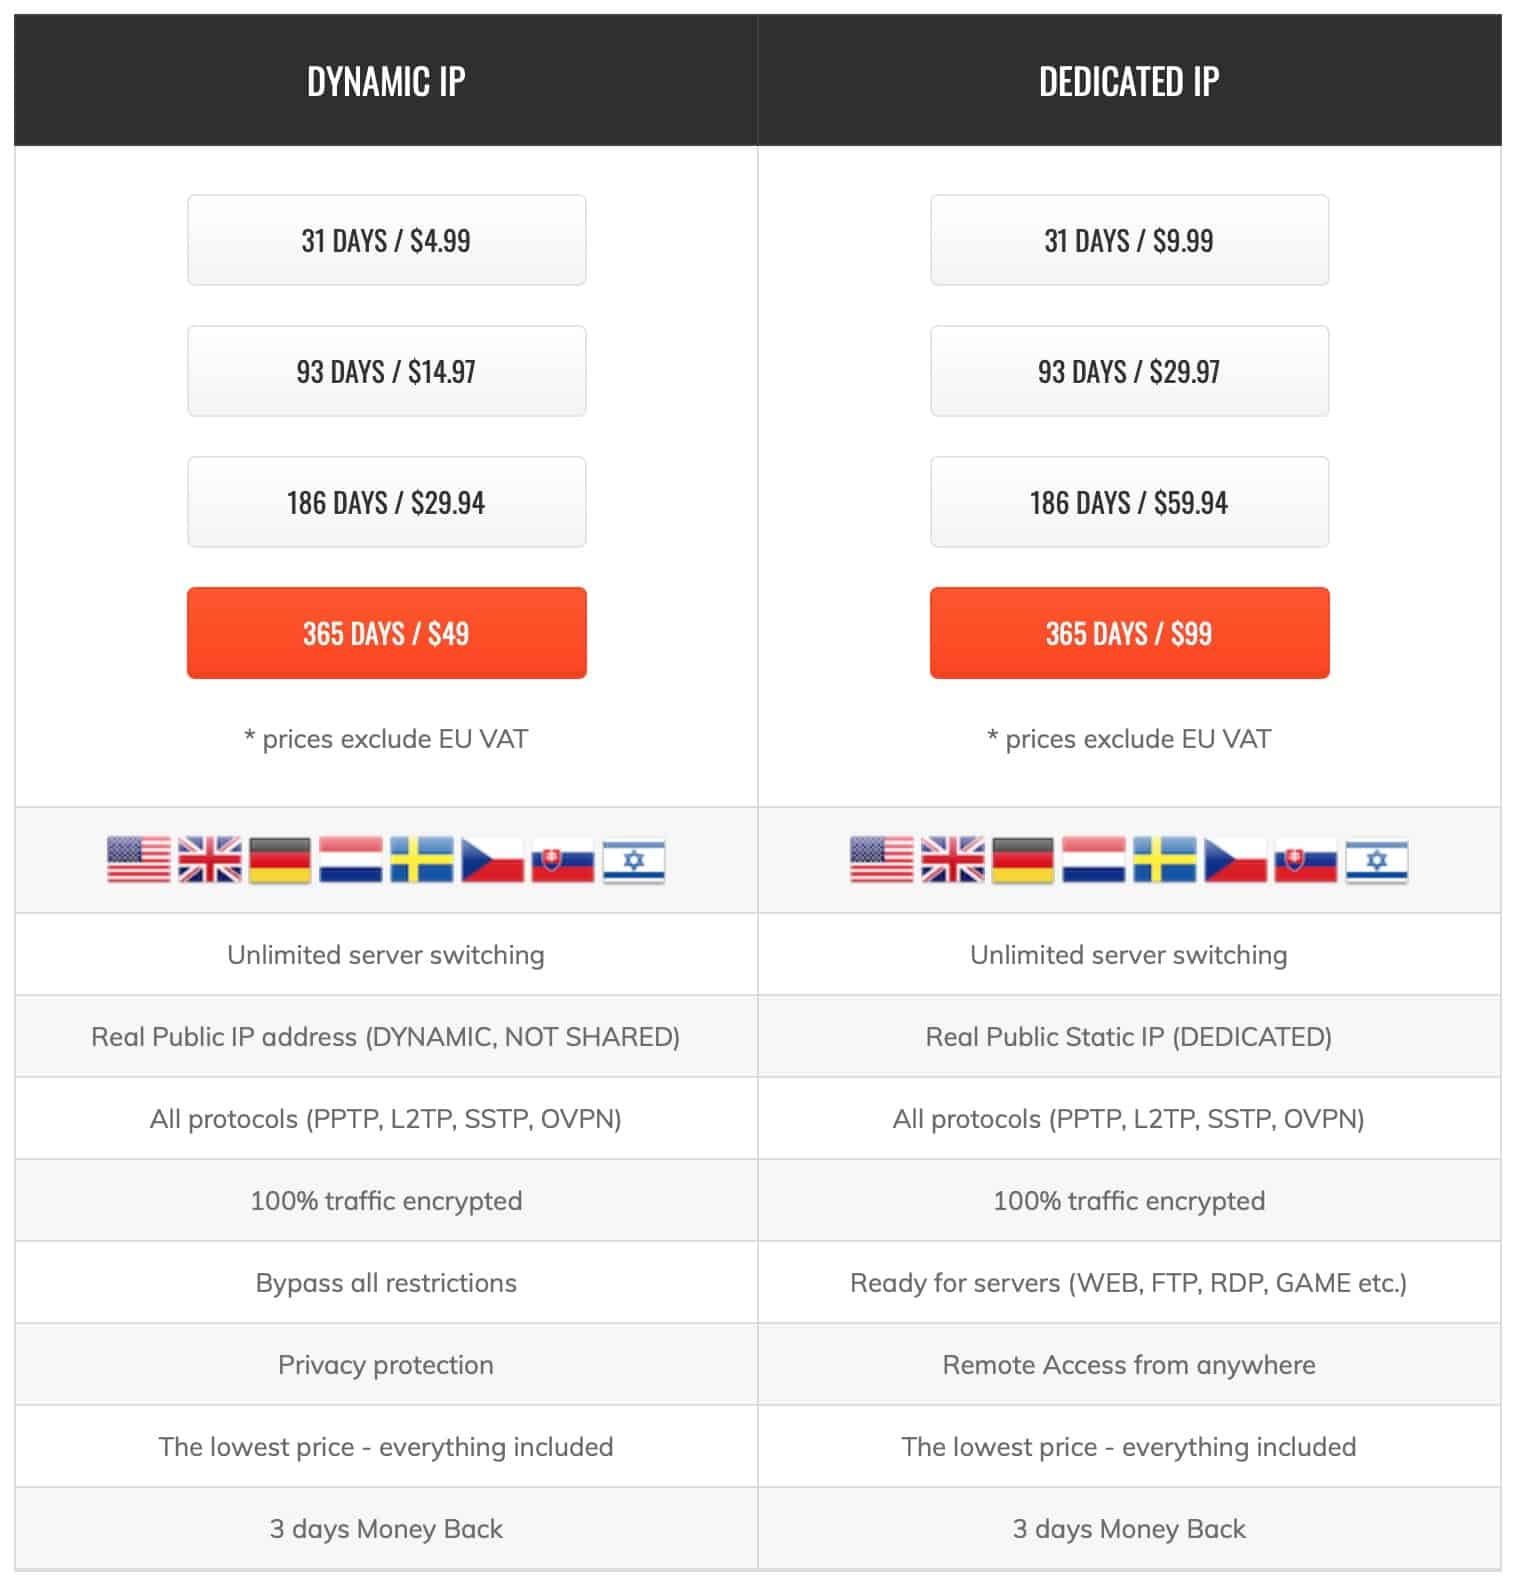This screenshot has height=1584, width=1518.
Task: Select Dedicated IP 93 days for $29.97
Action: (1129, 371)
